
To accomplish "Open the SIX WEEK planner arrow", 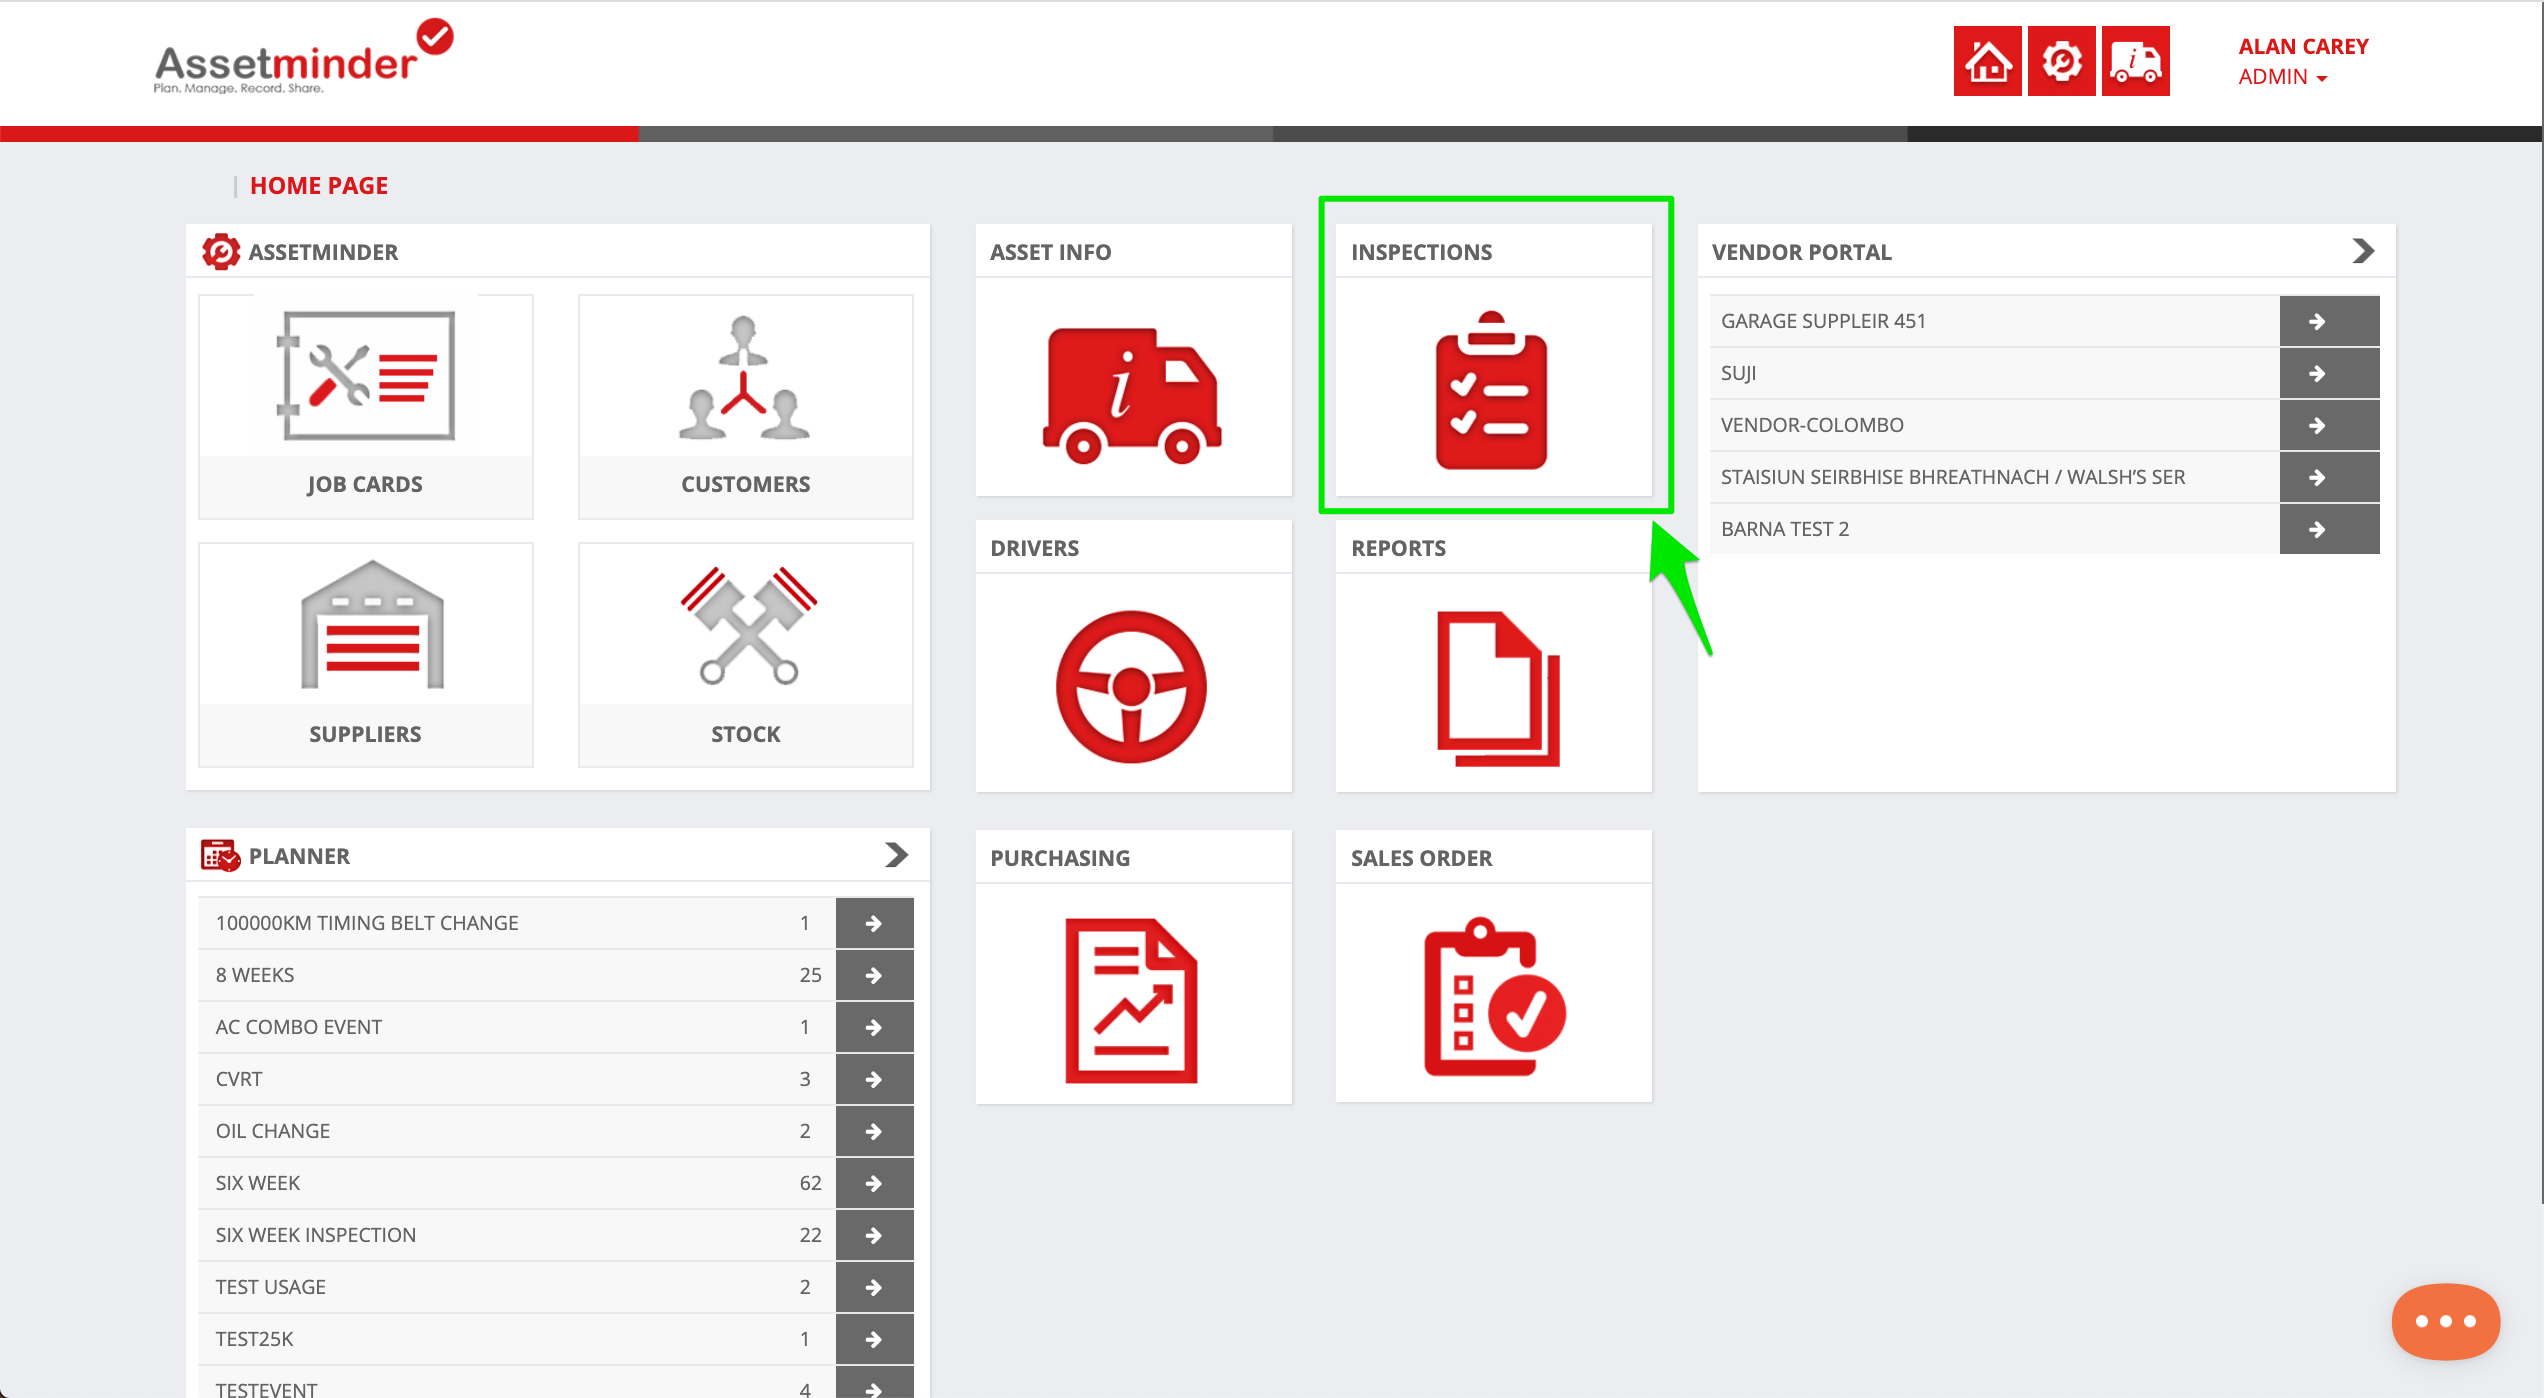I will click(874, 1183).
